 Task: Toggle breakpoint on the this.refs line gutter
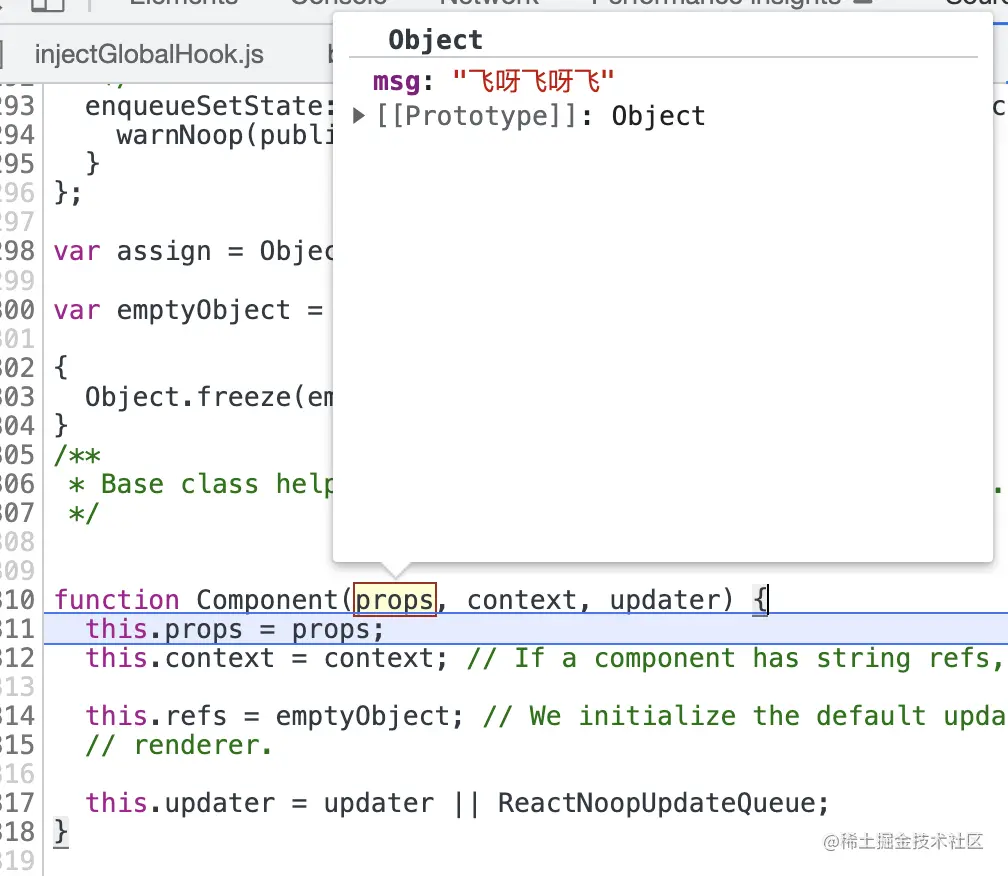point(17,716)
